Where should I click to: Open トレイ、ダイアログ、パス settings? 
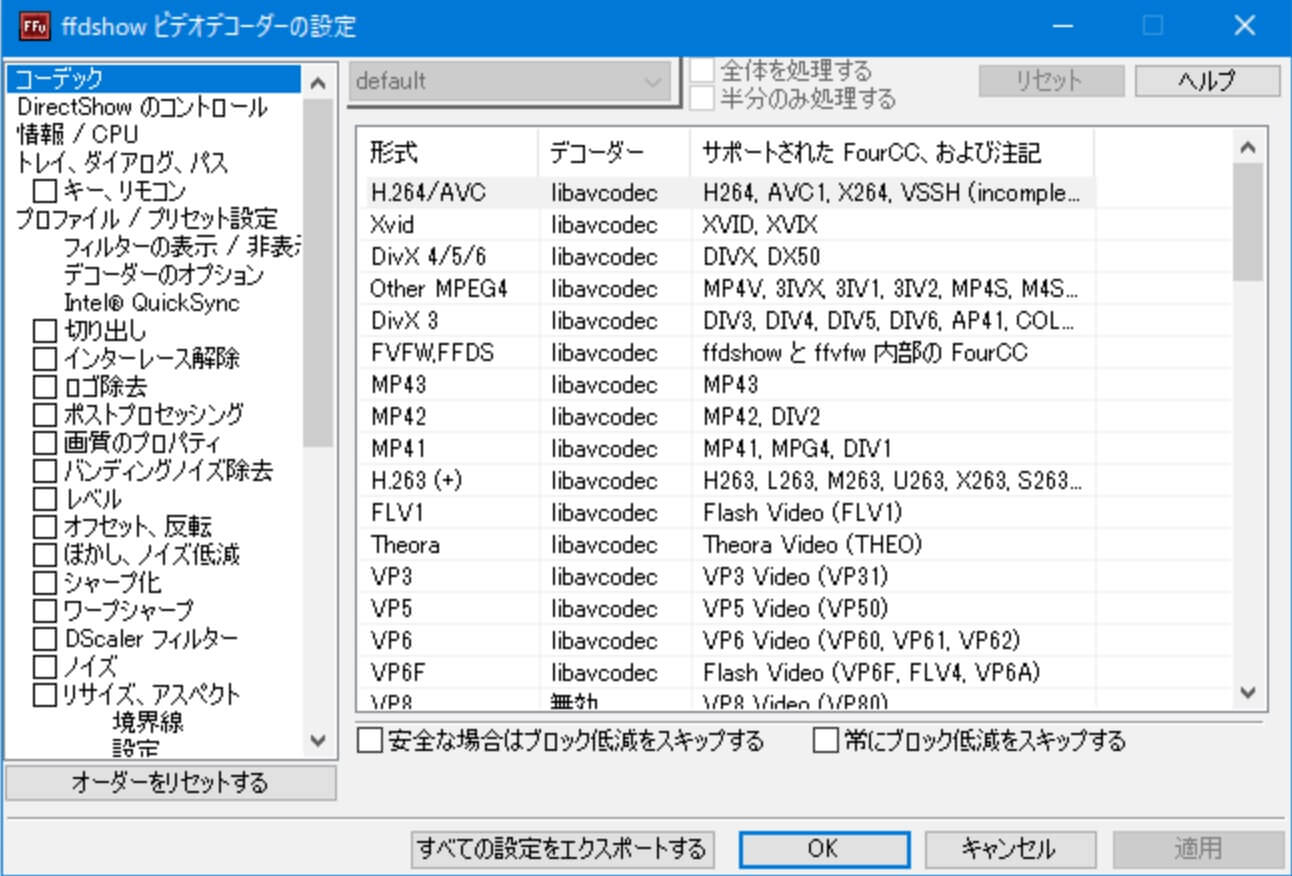[x=123, y=163]
